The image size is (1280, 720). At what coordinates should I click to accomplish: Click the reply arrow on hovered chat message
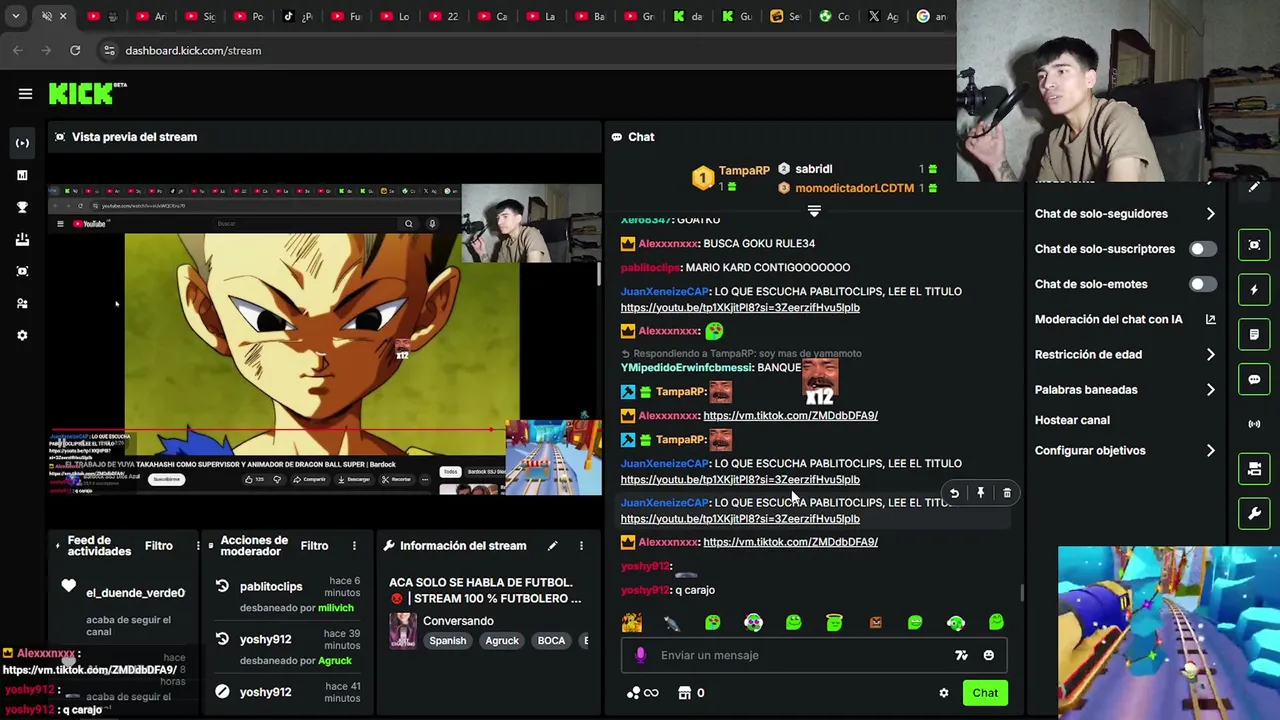[x=954, y=493]
